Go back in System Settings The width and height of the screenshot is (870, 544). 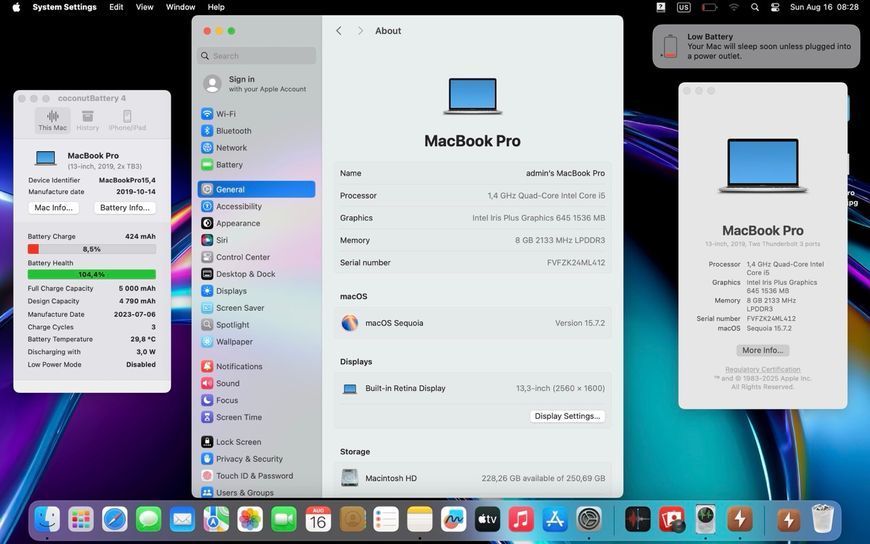tap(338, 31)
